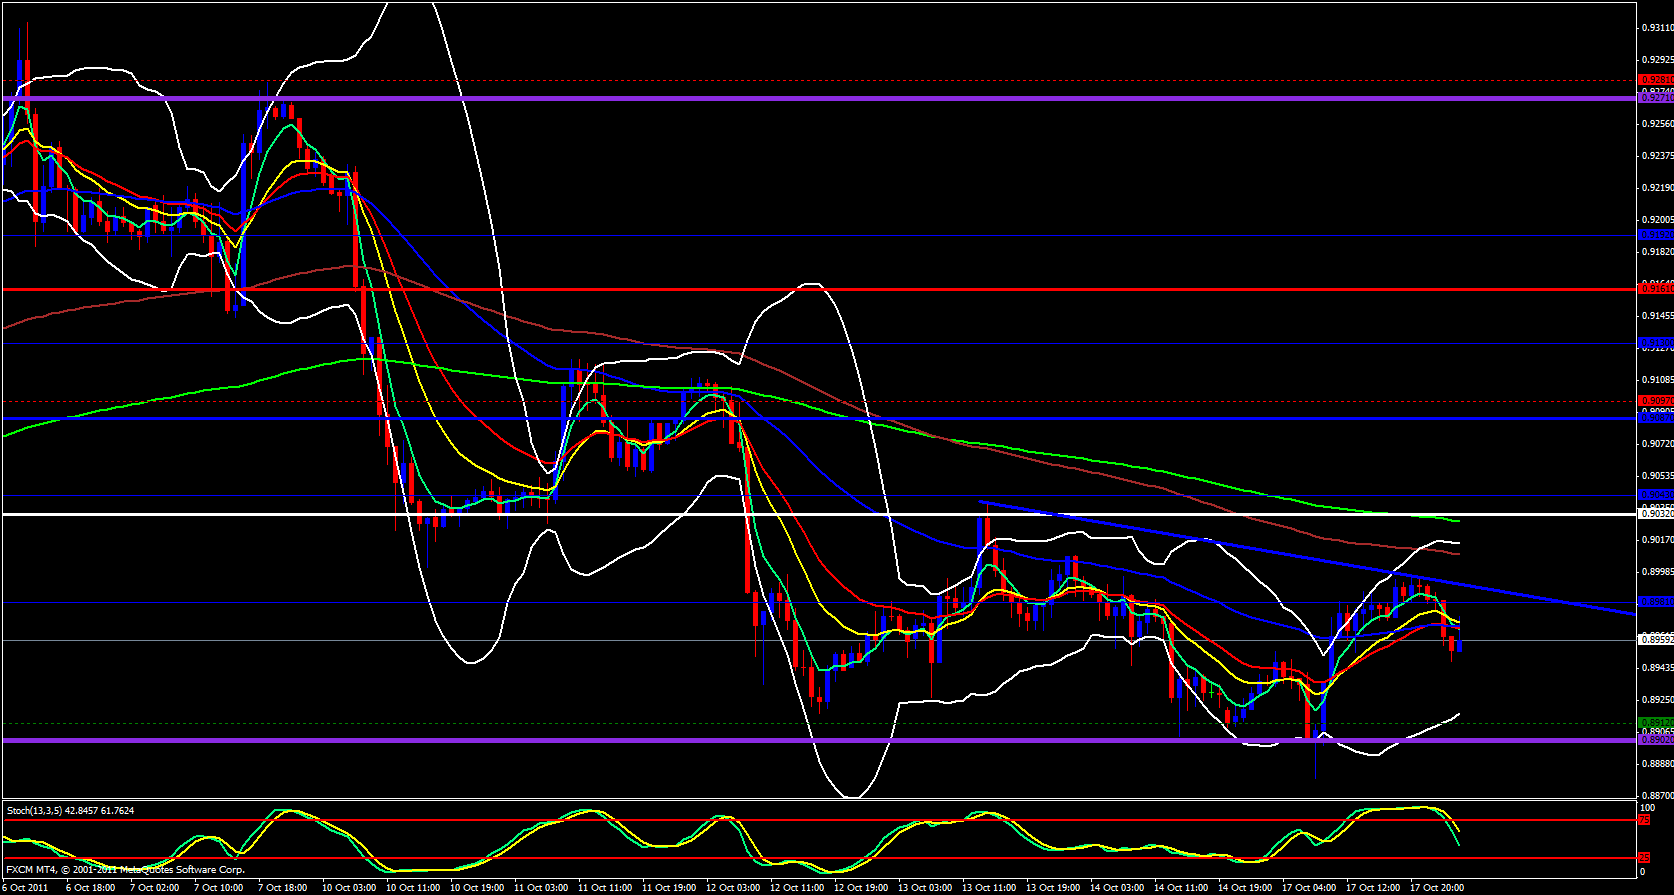1674x895 pixels.
Task: Click the red 0.91610 price level label
Action: [1656, 289]
